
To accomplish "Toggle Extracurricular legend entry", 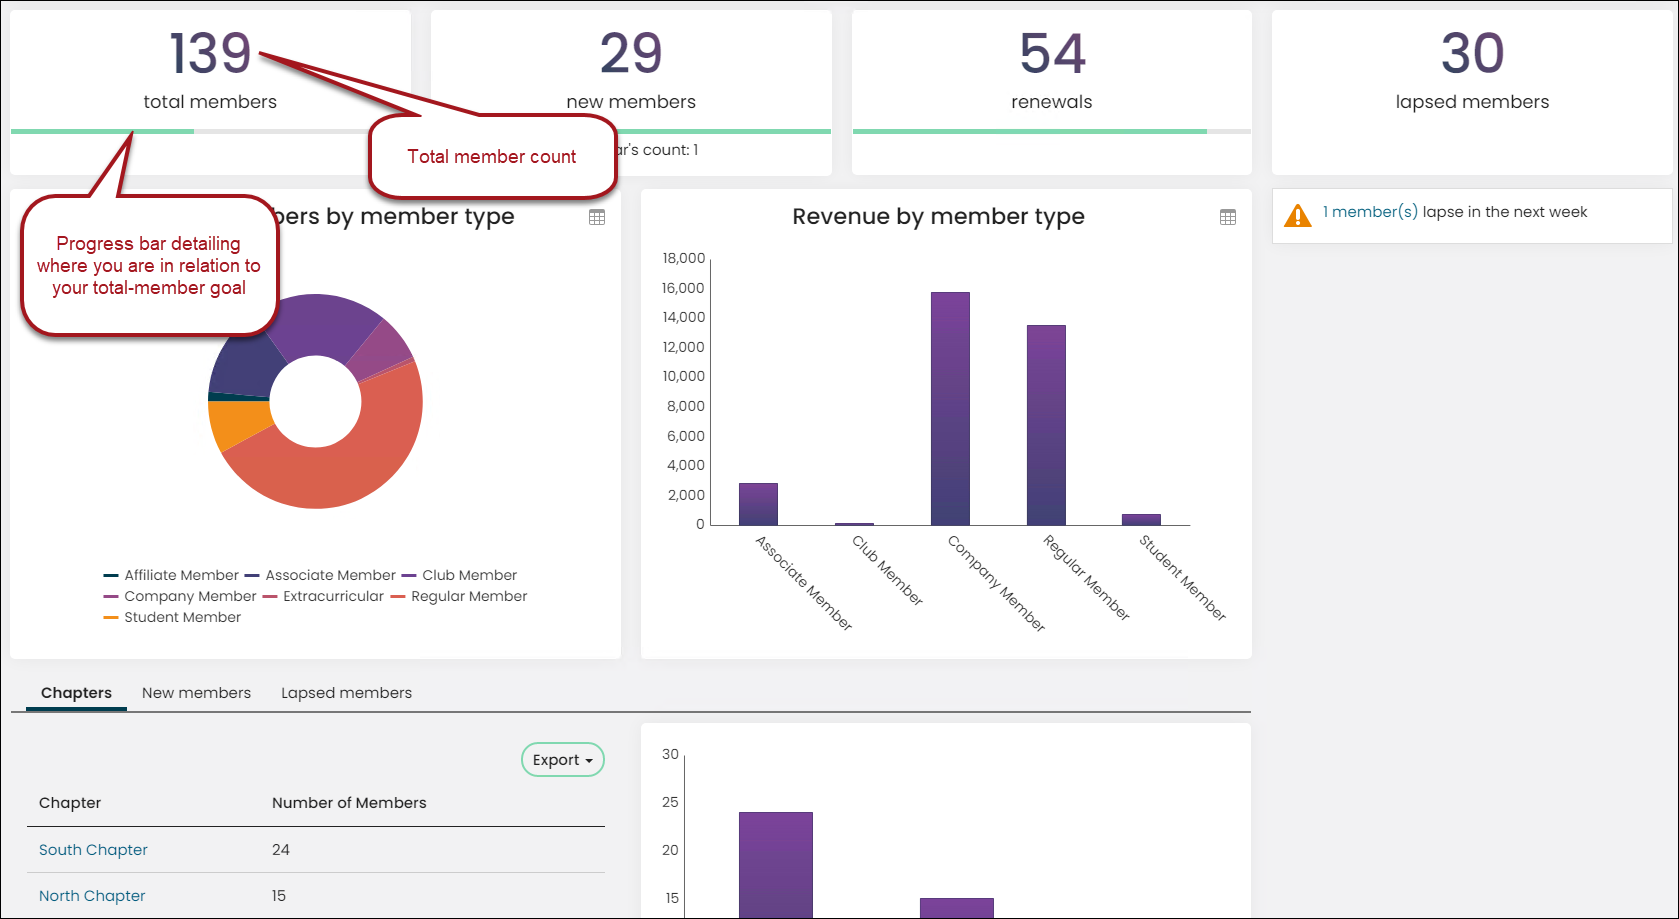I will [x=323, y=596].
